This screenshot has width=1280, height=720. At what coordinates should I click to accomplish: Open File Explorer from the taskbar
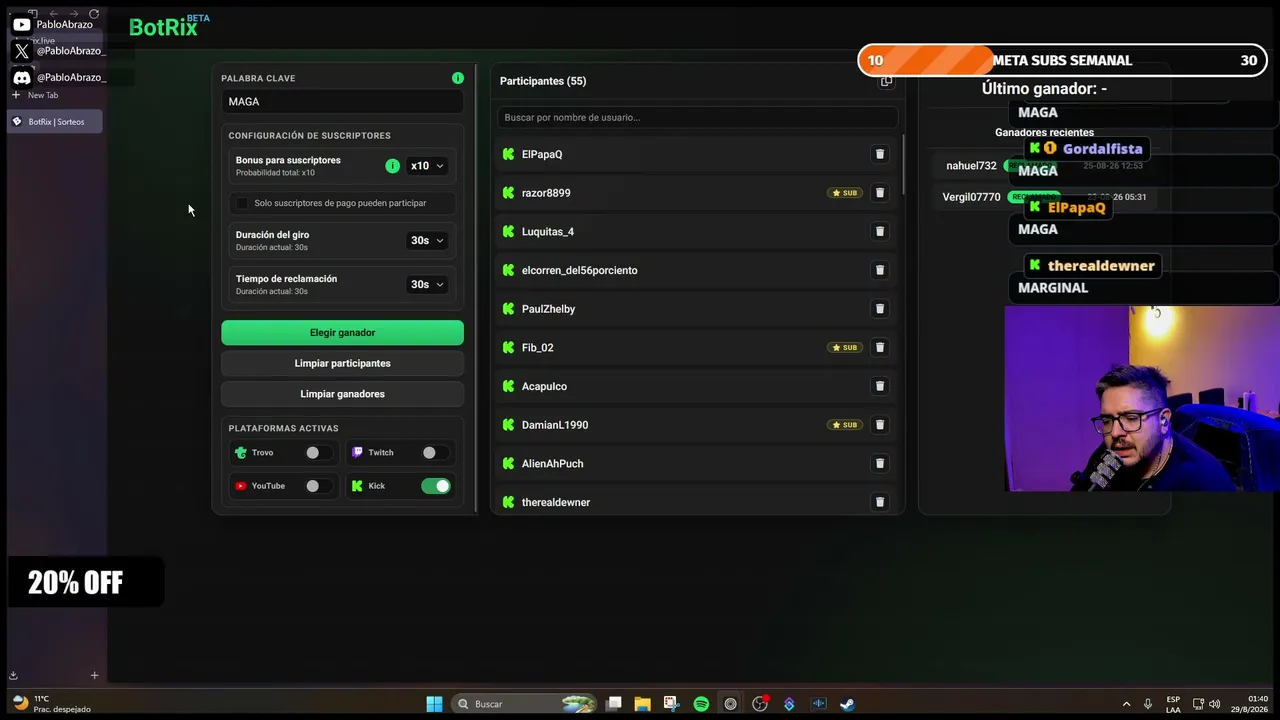click(642, 704)
